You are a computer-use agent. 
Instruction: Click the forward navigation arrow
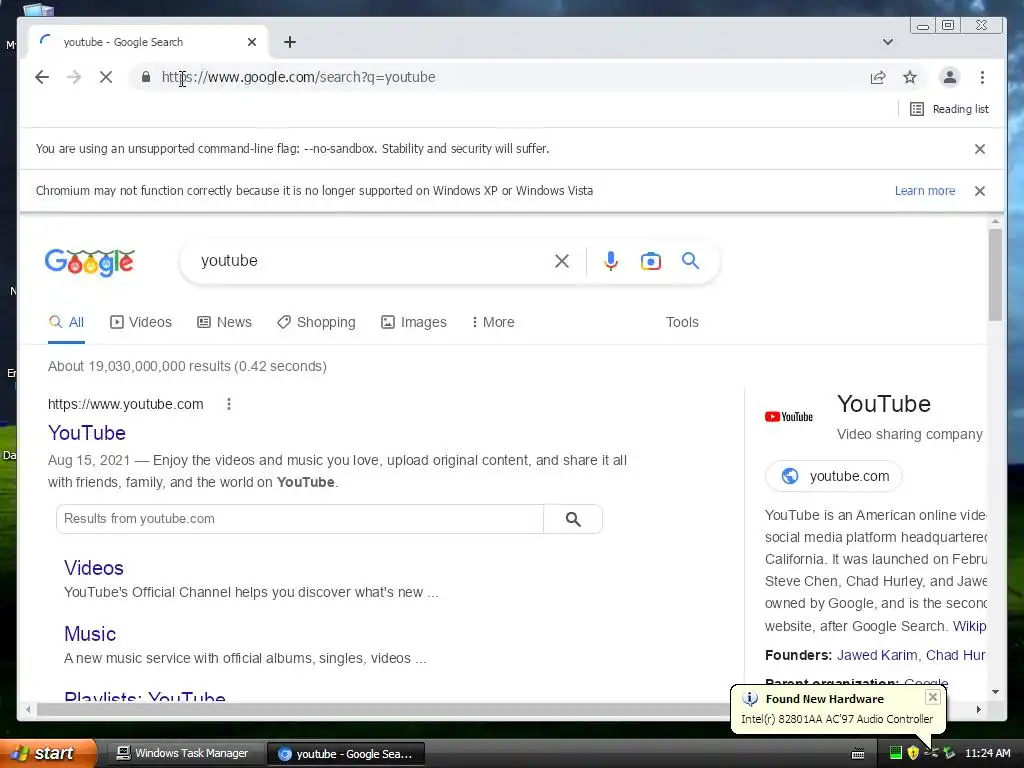click(x=74, y=77)
